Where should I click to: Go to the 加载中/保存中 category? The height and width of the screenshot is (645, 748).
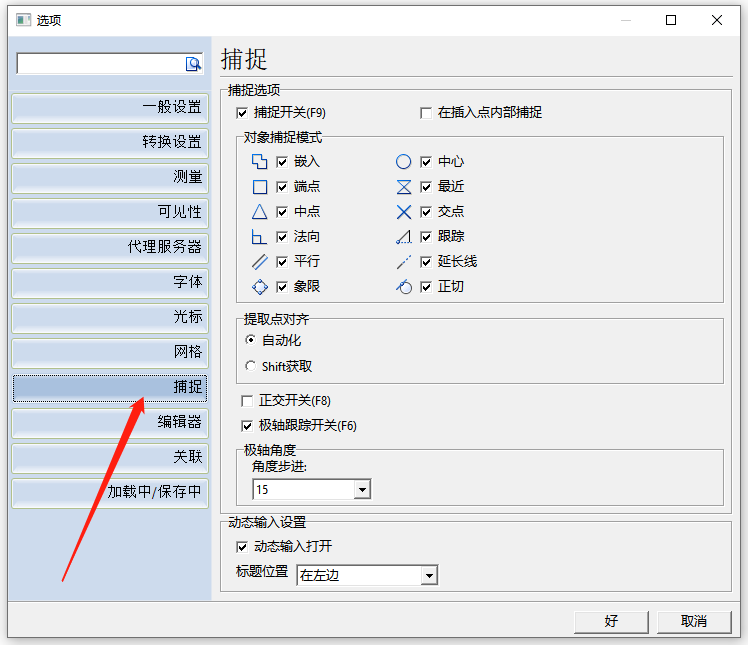[x=110, y=493]
